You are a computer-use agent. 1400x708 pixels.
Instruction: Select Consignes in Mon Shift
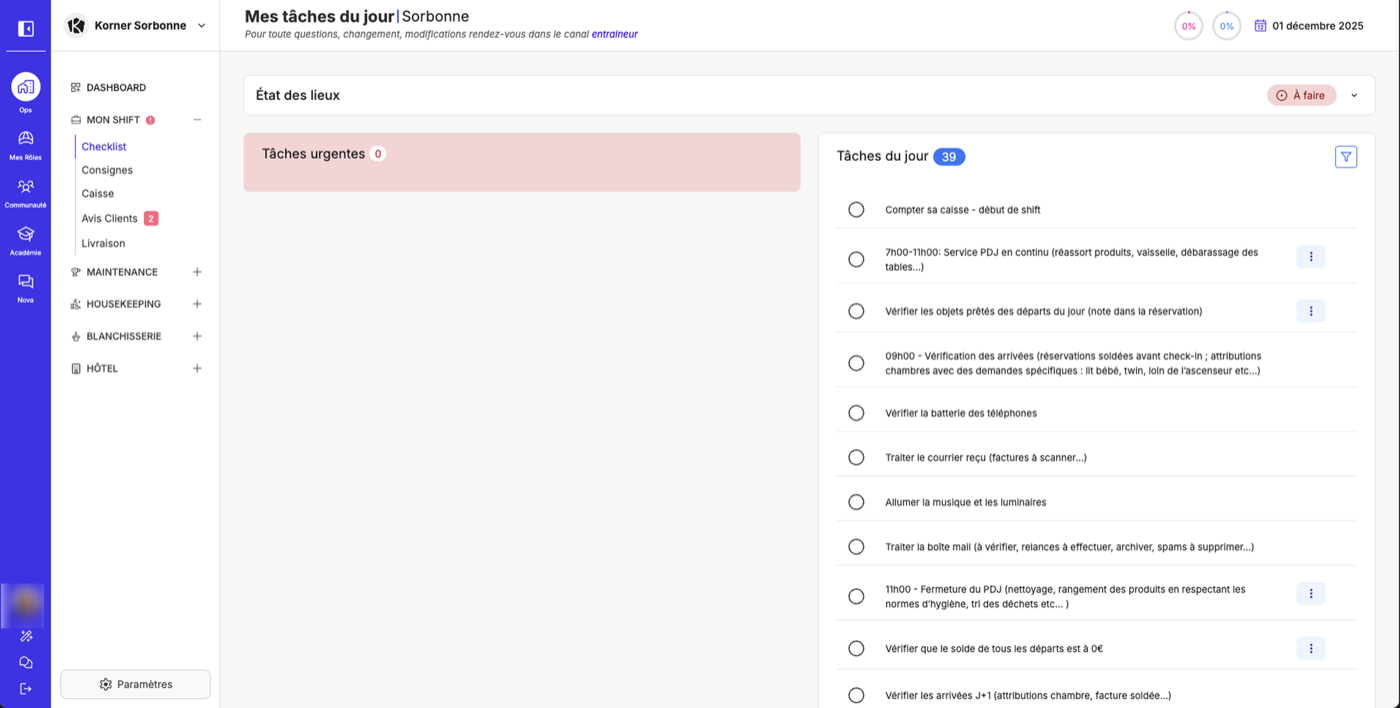[107, 170]
